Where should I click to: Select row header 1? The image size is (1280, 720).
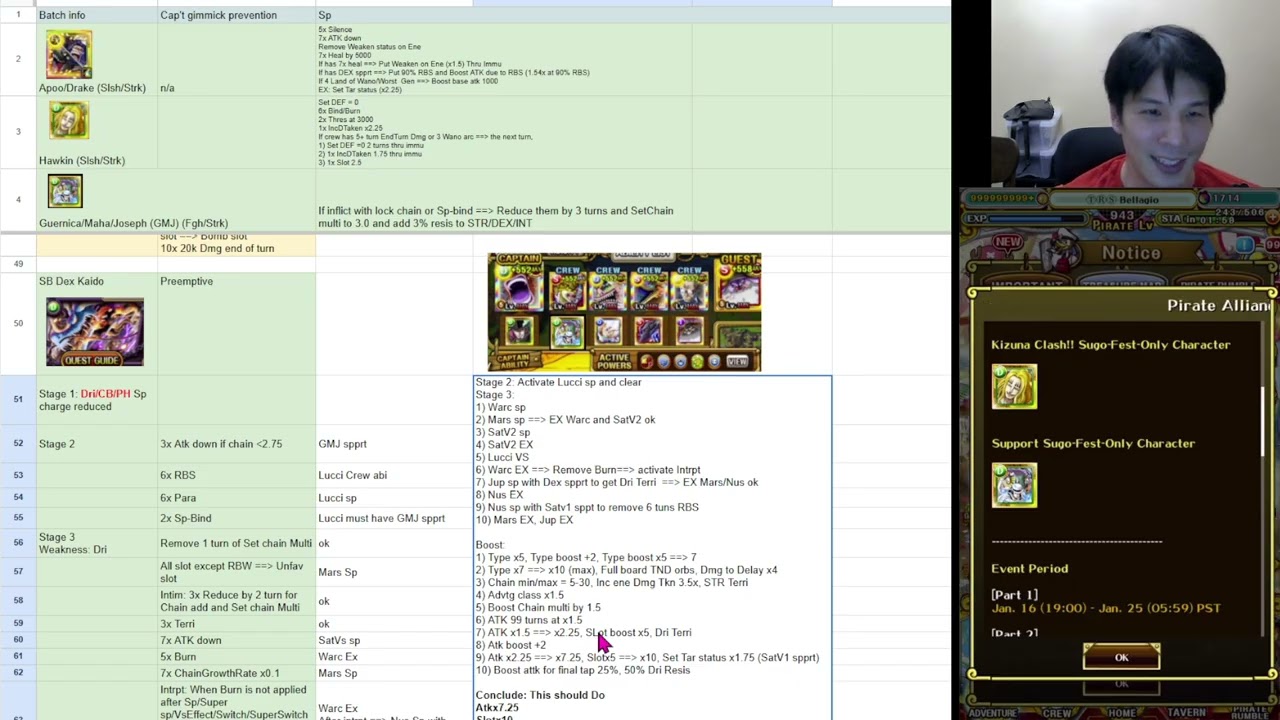[x=18, y=15]
